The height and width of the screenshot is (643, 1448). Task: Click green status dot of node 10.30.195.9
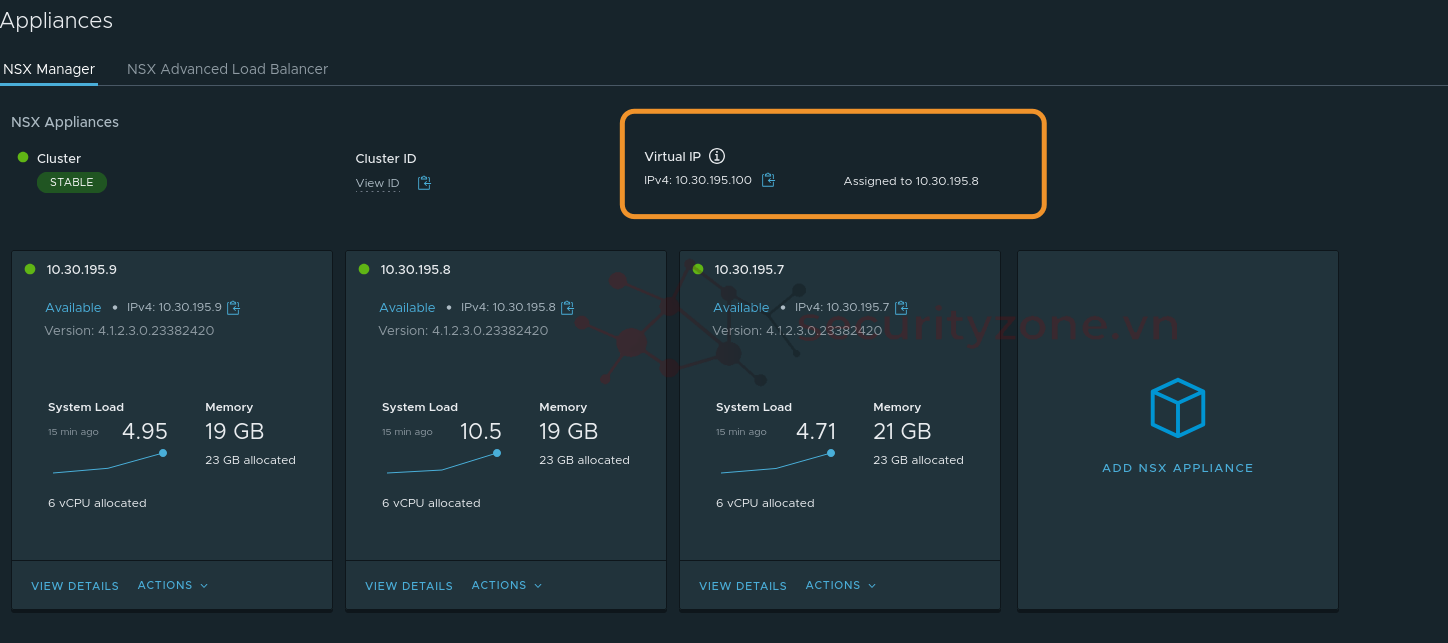click(x=30, y=269)
